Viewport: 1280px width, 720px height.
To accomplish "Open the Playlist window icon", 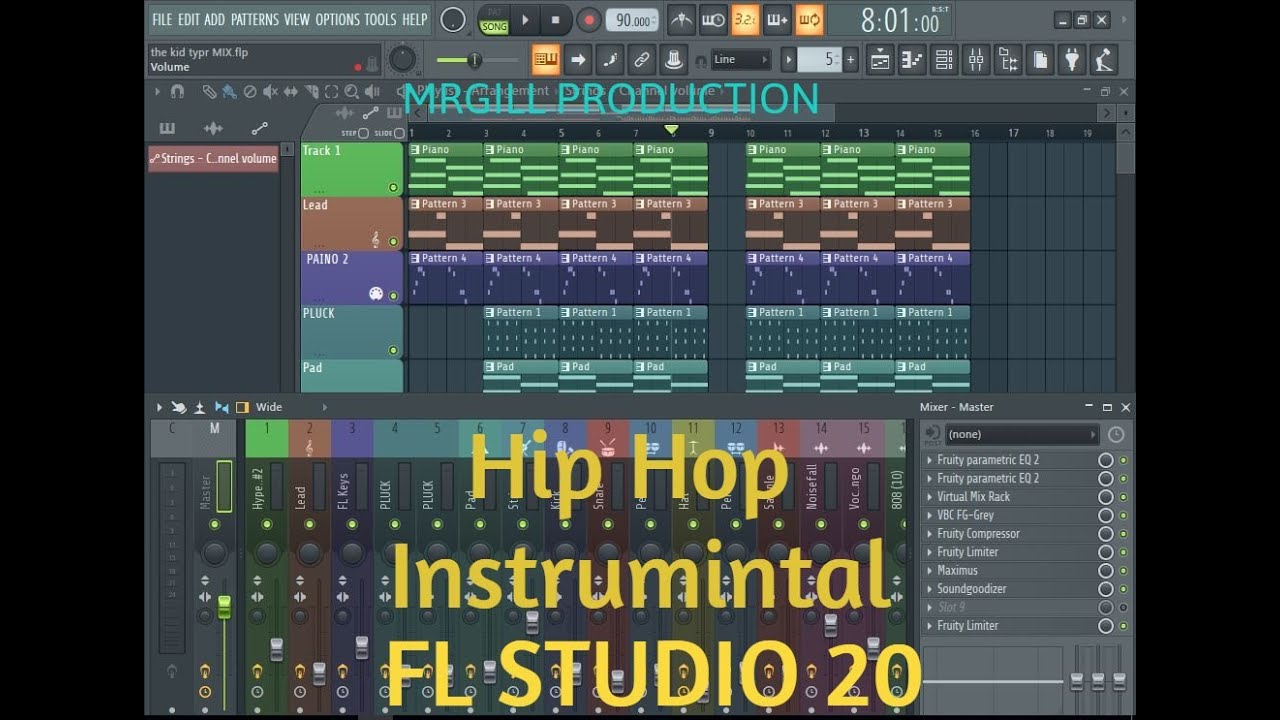I will point(880,60).
